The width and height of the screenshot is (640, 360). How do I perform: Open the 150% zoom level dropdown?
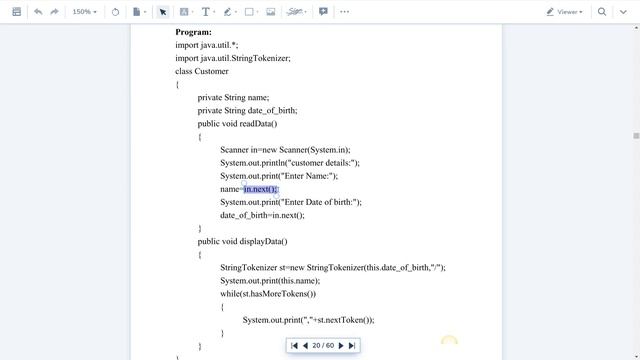84,12
